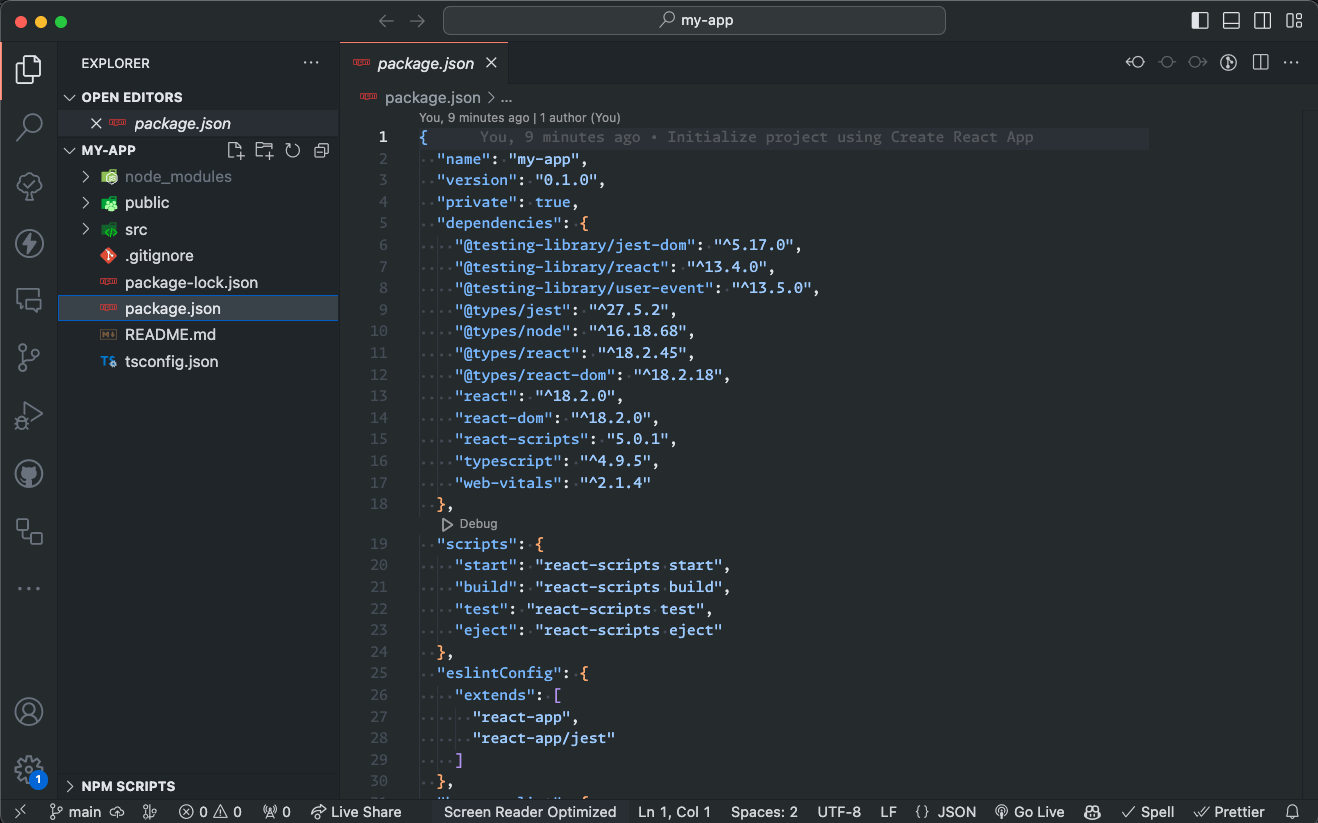This screenshot has height=823, width=1318.
Task: Expand the node_modules folder
Action: point(86,176)
